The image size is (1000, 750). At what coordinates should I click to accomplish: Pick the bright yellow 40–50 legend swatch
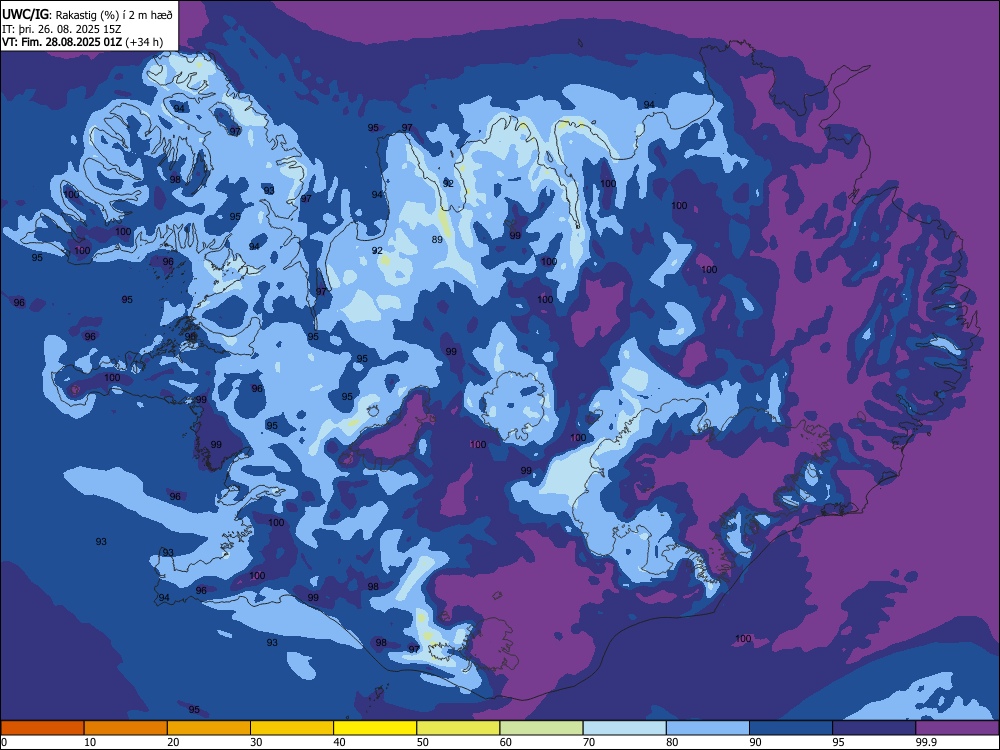[x=375, y=728]
